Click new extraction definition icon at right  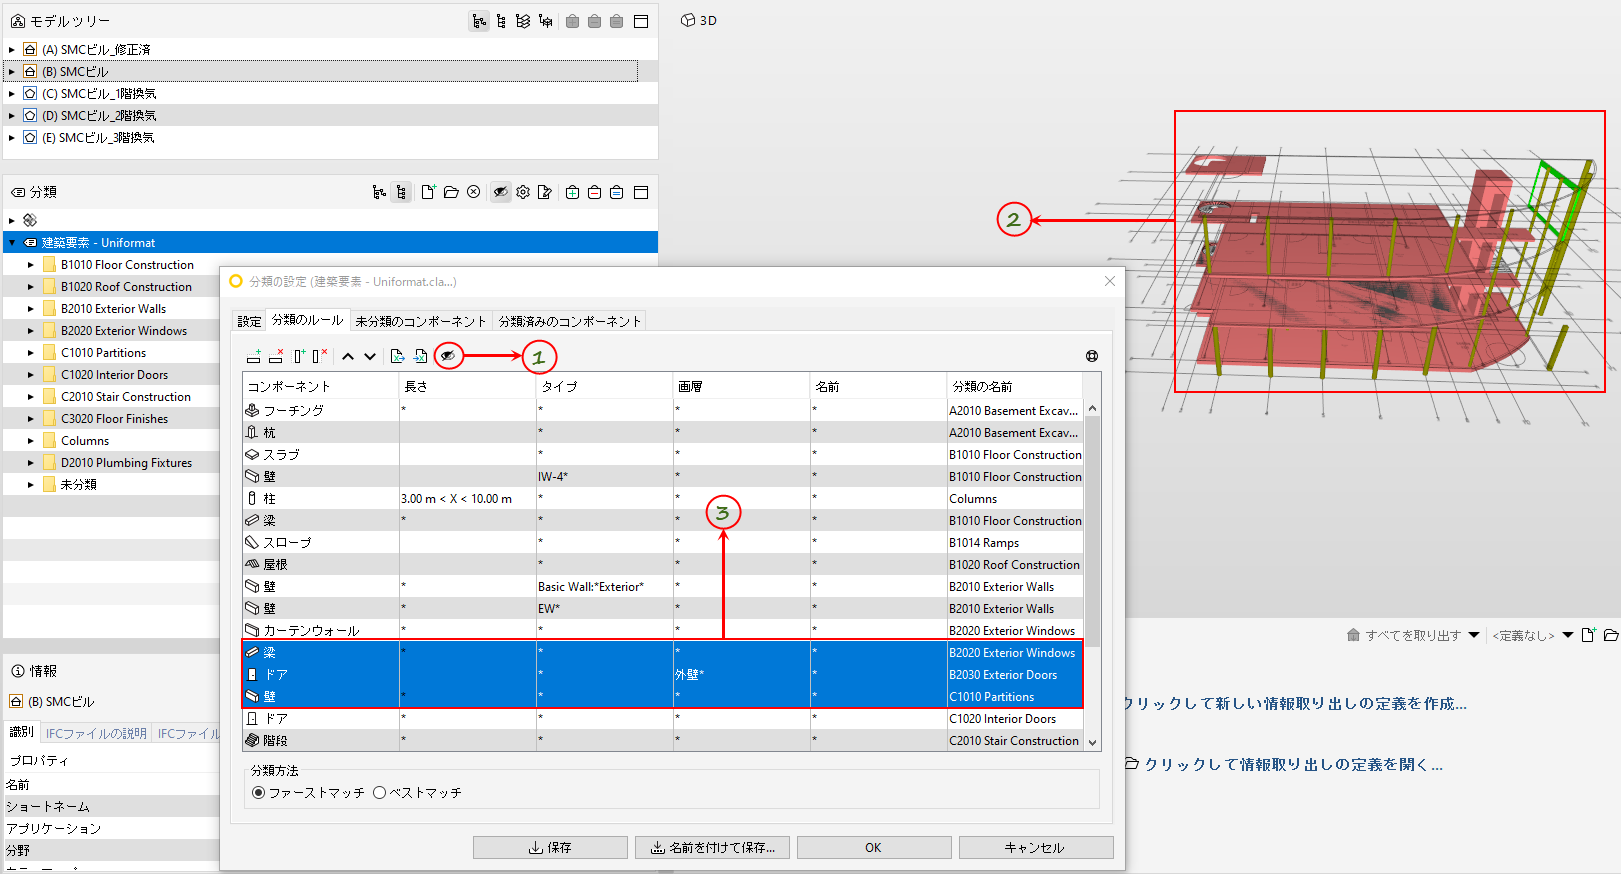[x=1588, y=635]
